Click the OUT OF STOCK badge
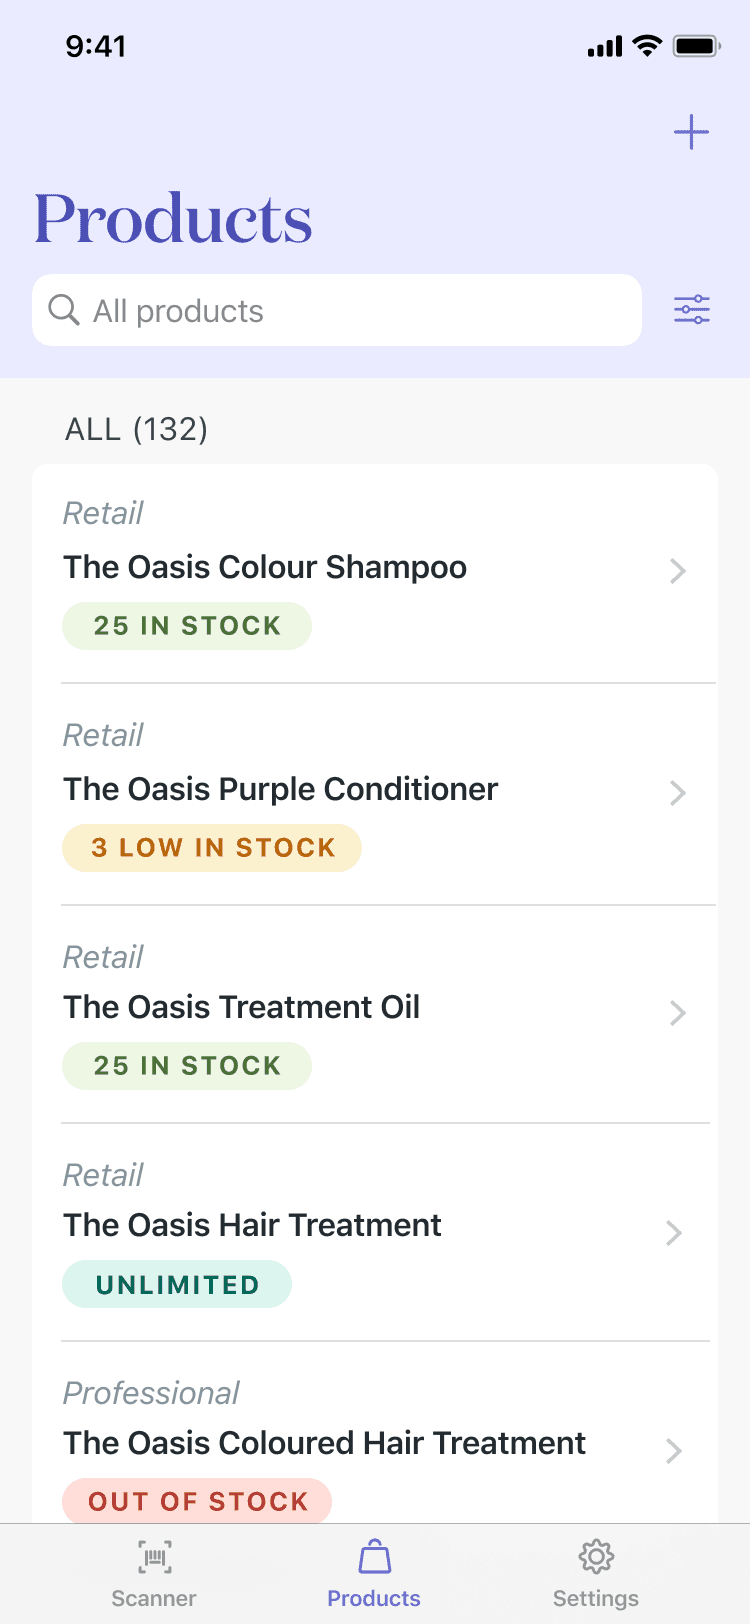The width and height of the screenshot is (750, 1624). (197, 1501)
